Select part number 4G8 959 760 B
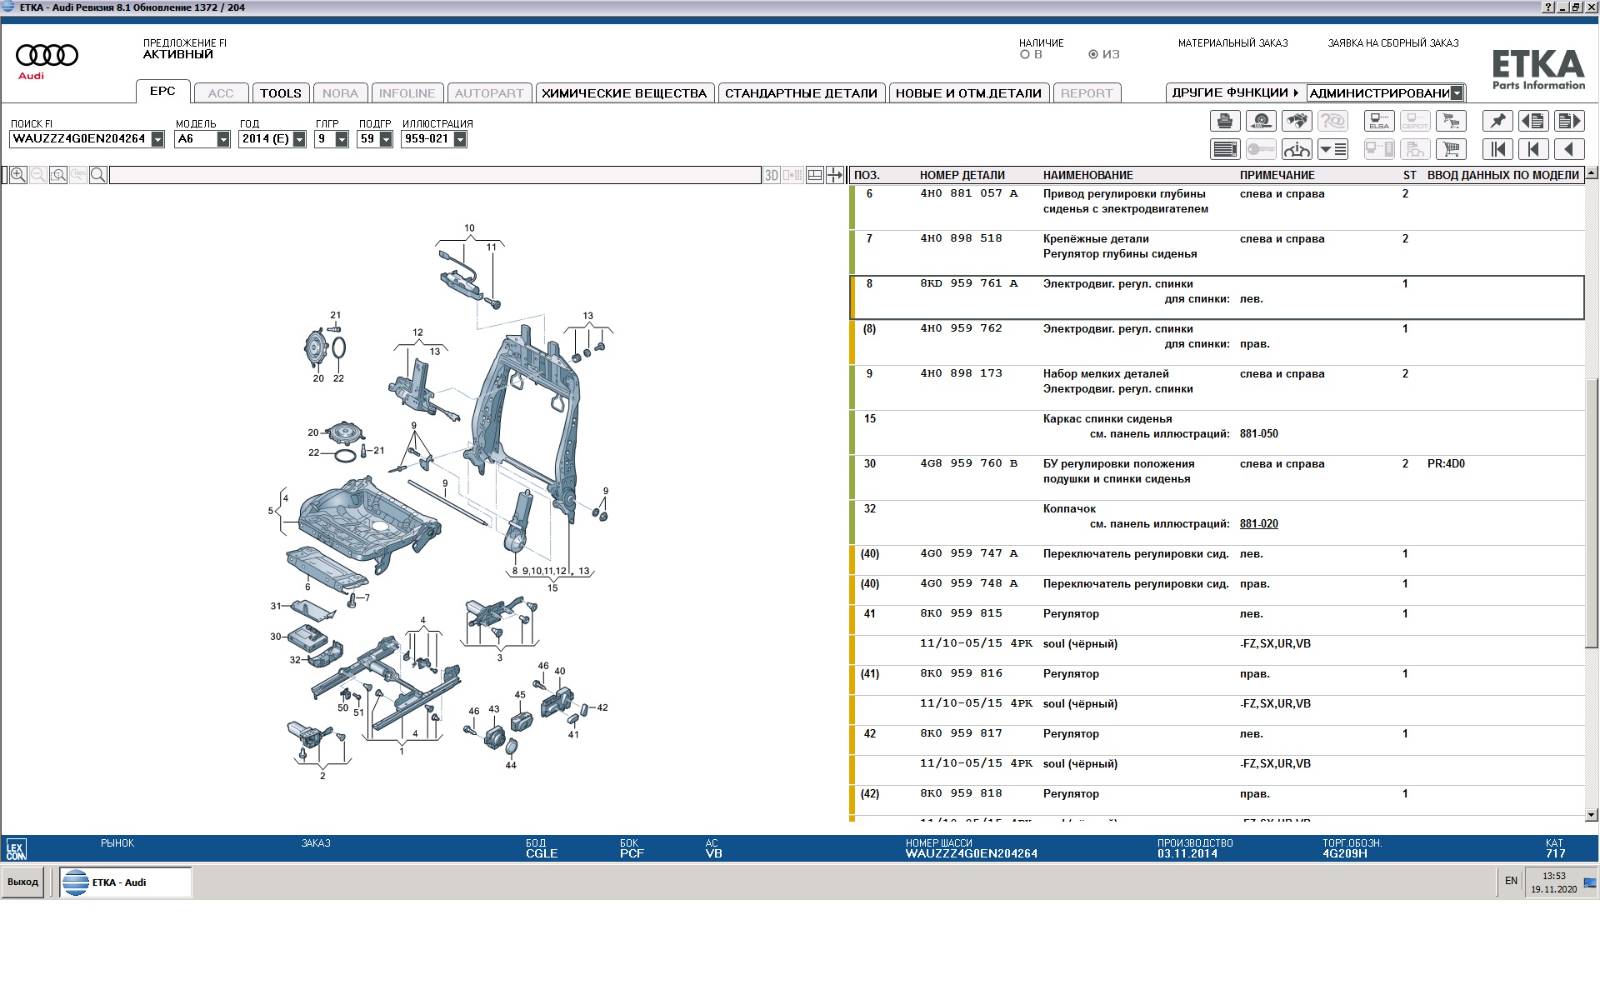 coord(969,464)
